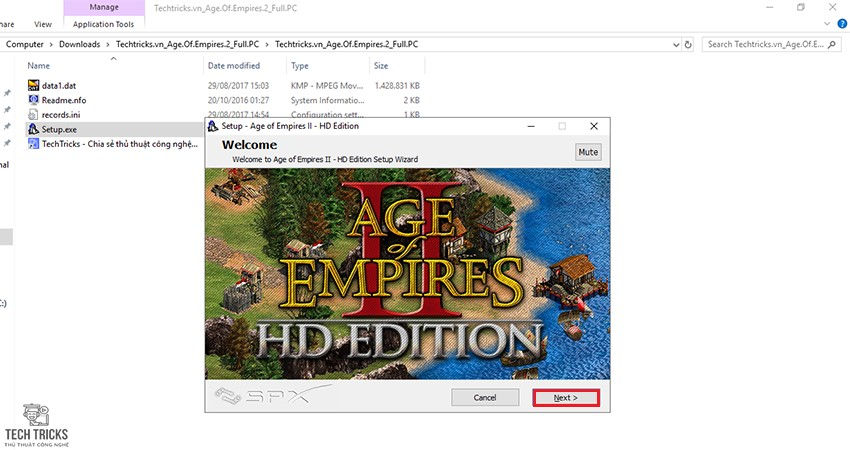The image size is (850, 450).
Task: Select the 'TechTricks - Chia sẻ thủ thuật' file name
Action: point(120,144)
